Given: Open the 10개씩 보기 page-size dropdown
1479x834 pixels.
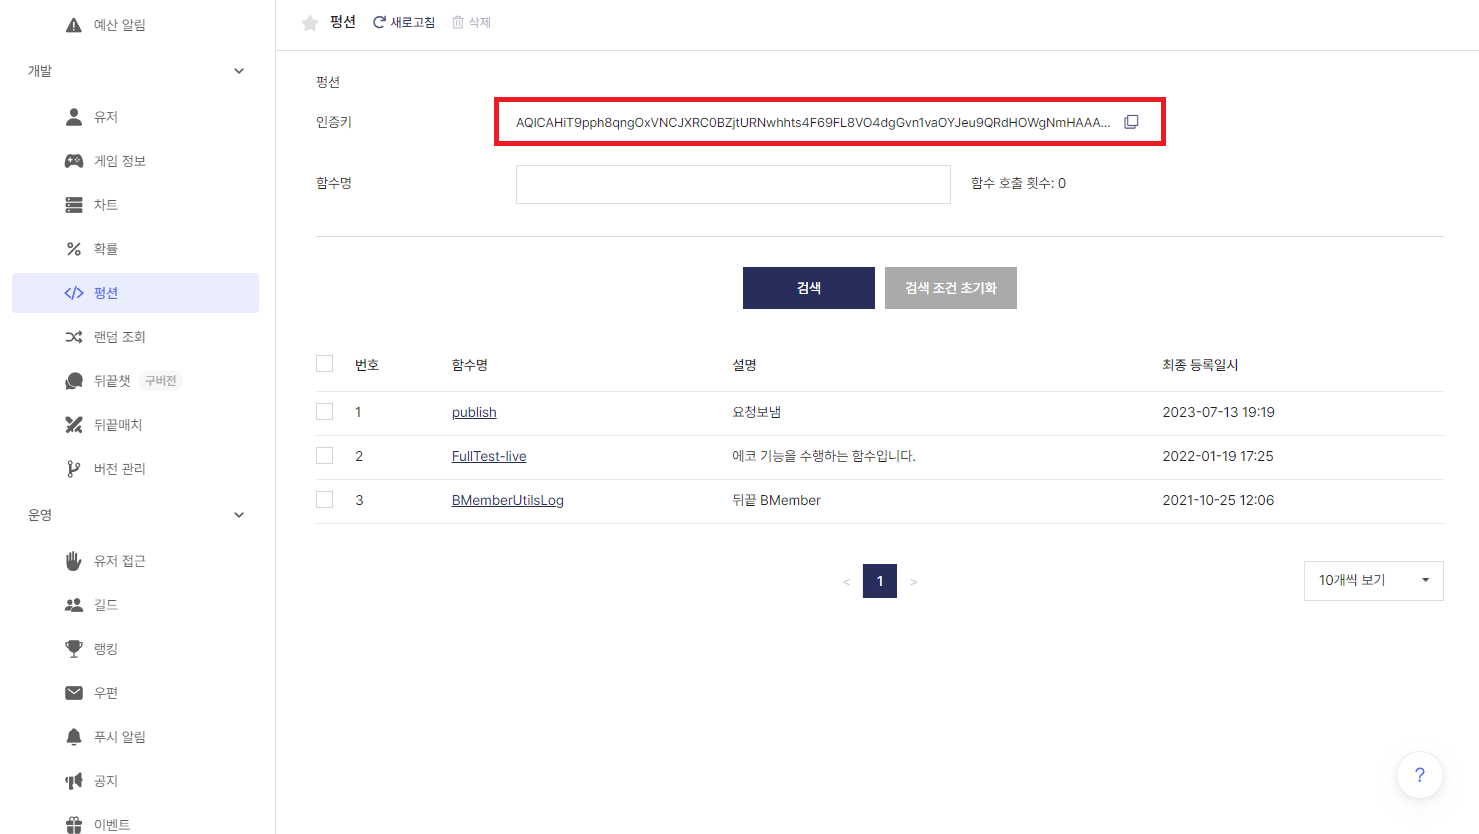Looking at the screenshot, I should pos(1373,581).
